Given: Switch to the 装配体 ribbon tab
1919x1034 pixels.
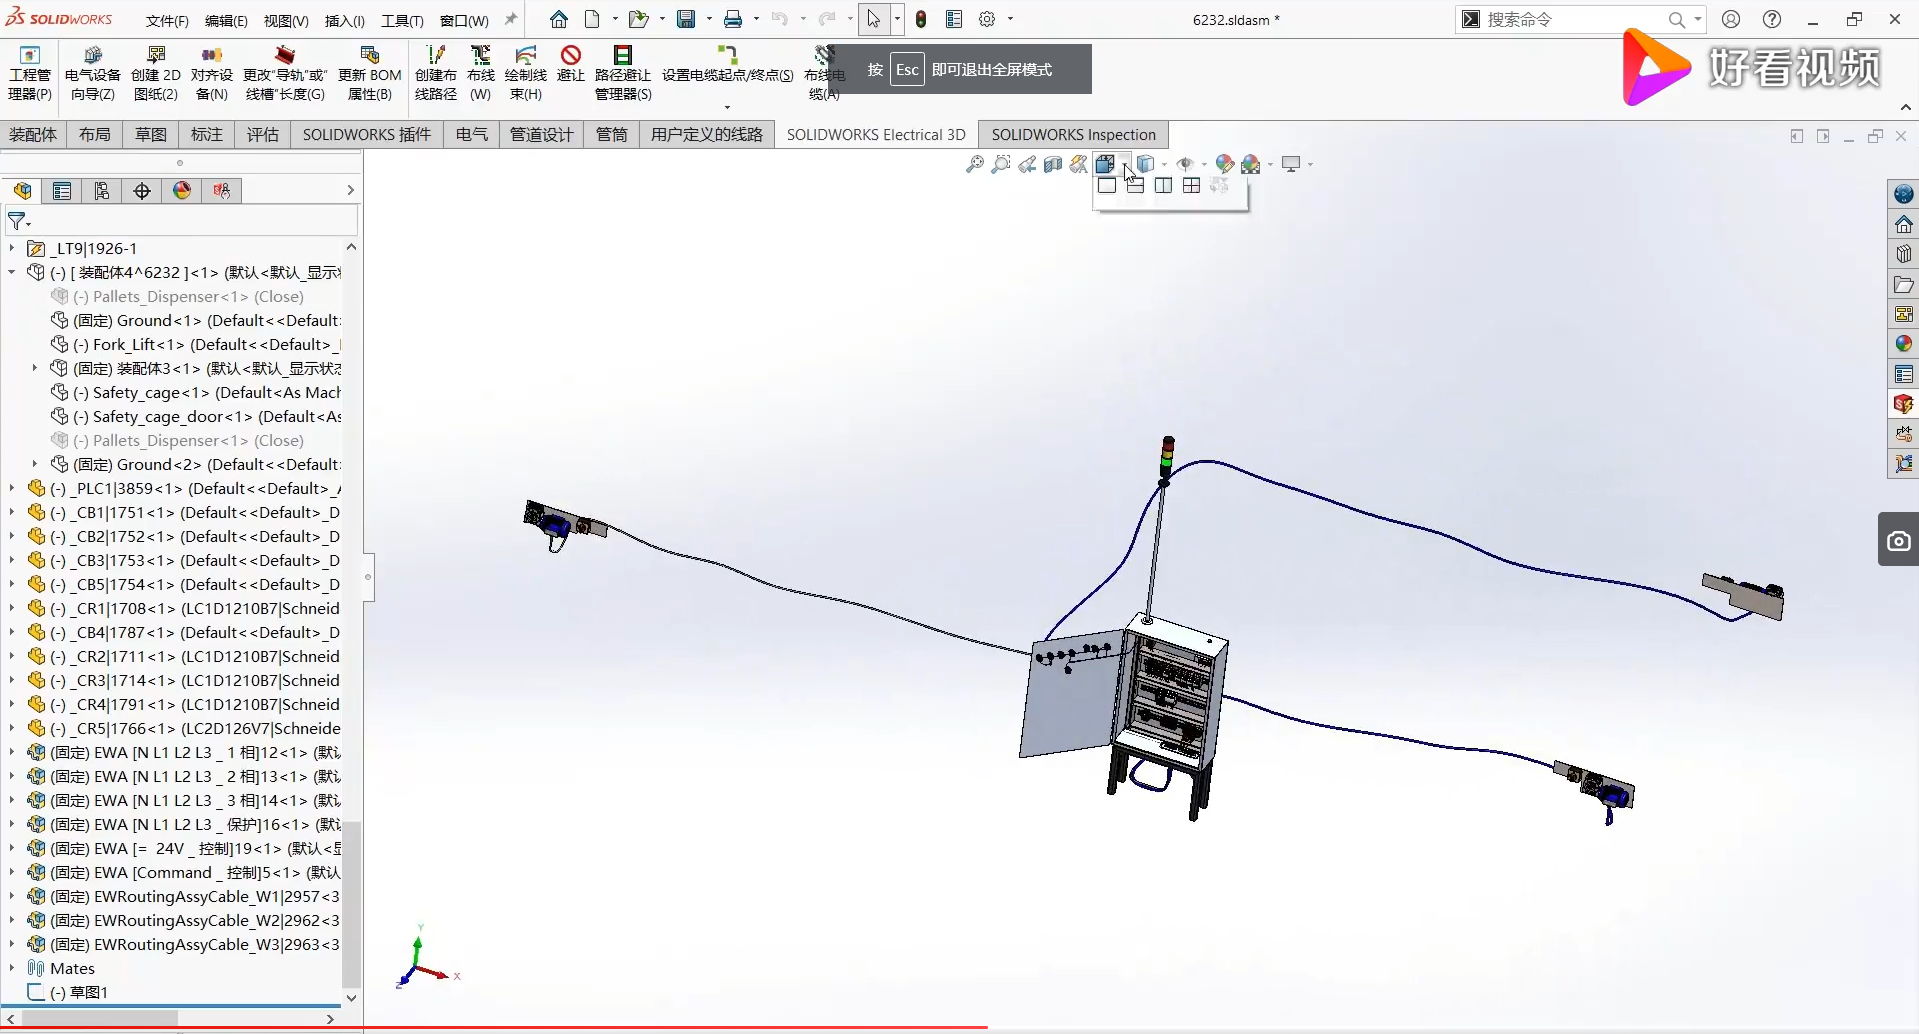Looking at the screenshot, I should tap(33, 134).
